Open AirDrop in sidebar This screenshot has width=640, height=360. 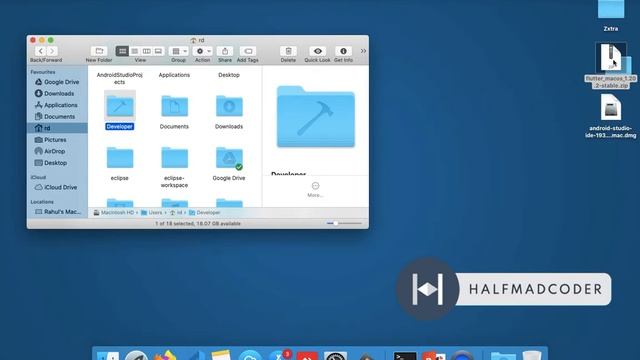(57, 151)
